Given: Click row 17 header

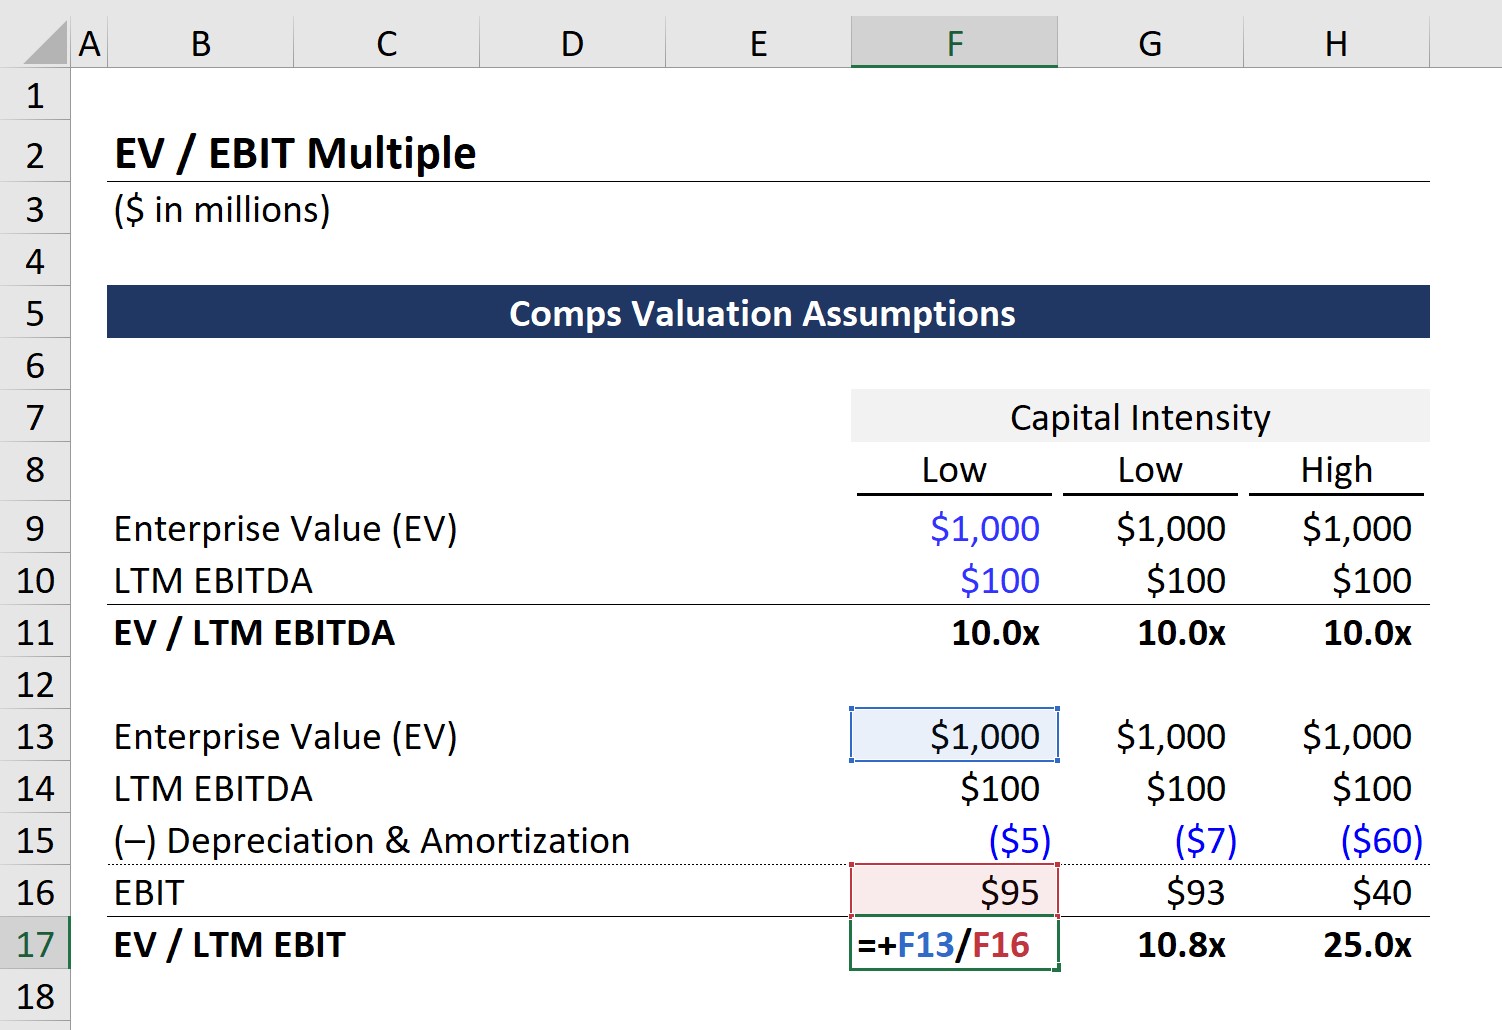Looking at the screenshot, I should (x=35, y=944).
